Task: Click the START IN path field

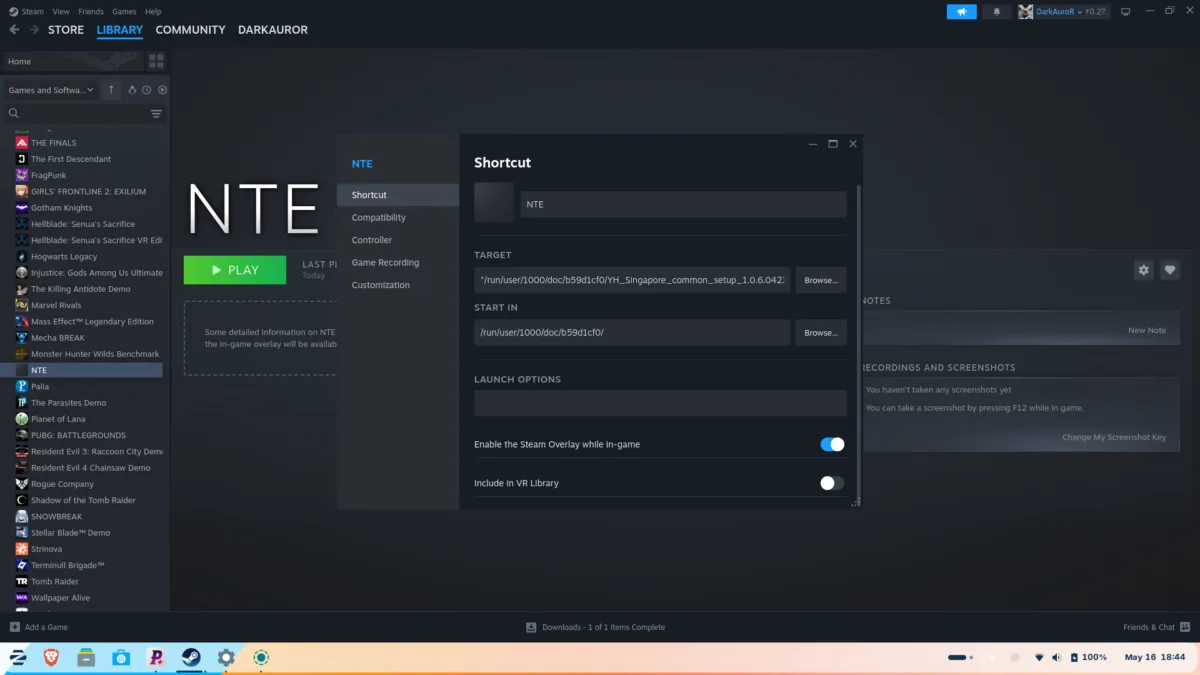Action: [632, 332]
